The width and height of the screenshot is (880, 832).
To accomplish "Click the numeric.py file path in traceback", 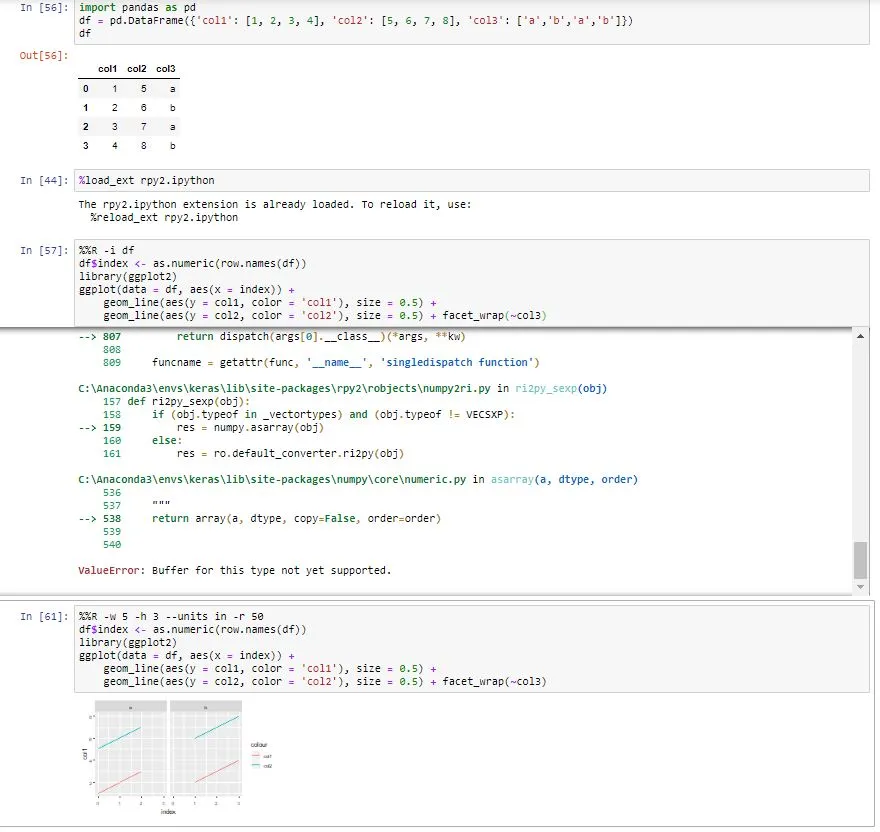I will (272, 479).
